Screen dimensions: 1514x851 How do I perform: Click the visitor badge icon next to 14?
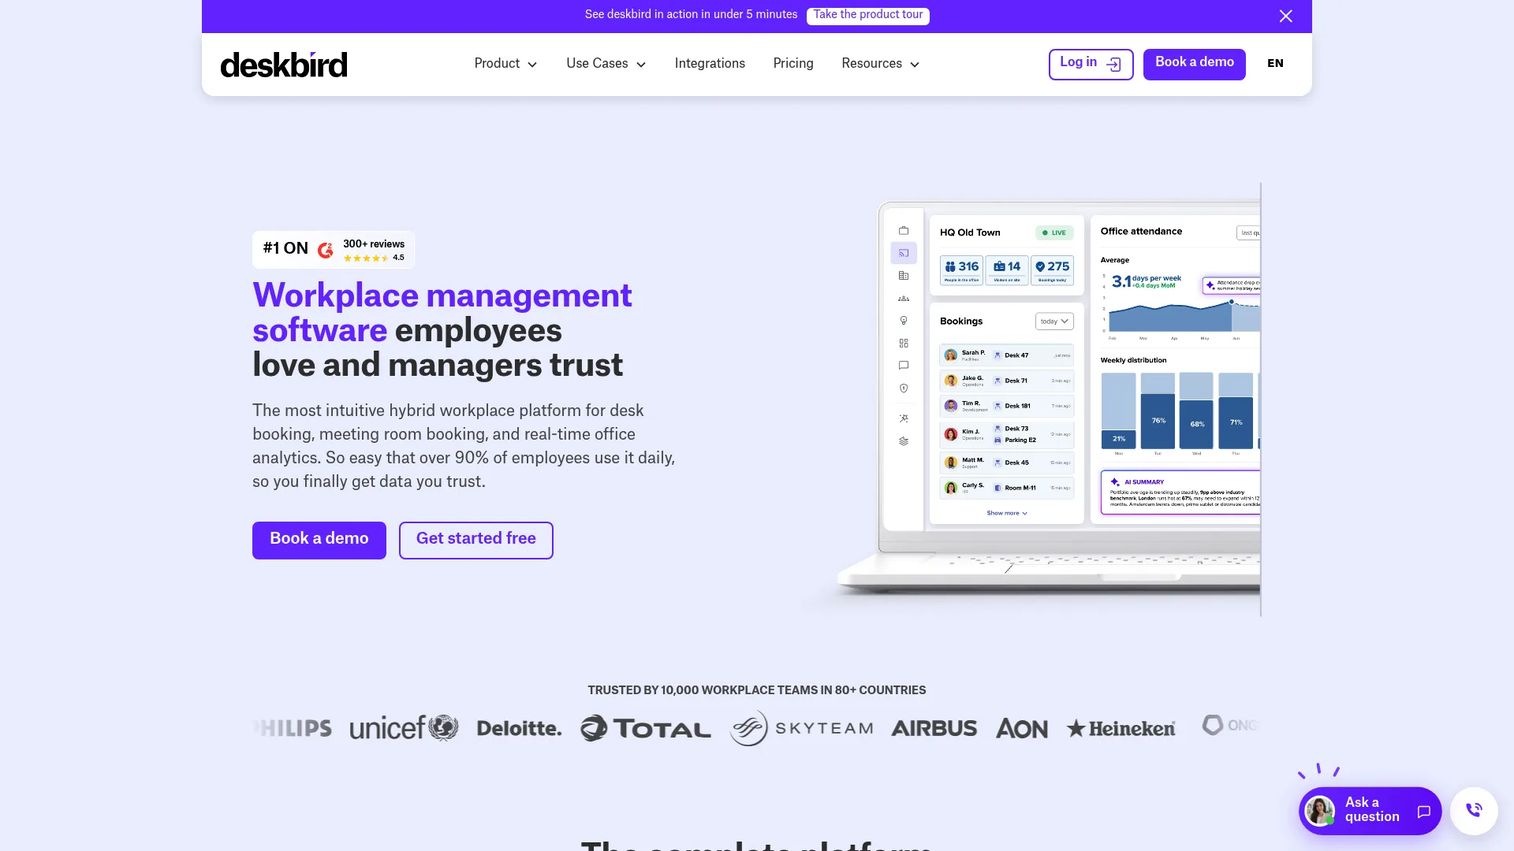(x=999, y=267)
